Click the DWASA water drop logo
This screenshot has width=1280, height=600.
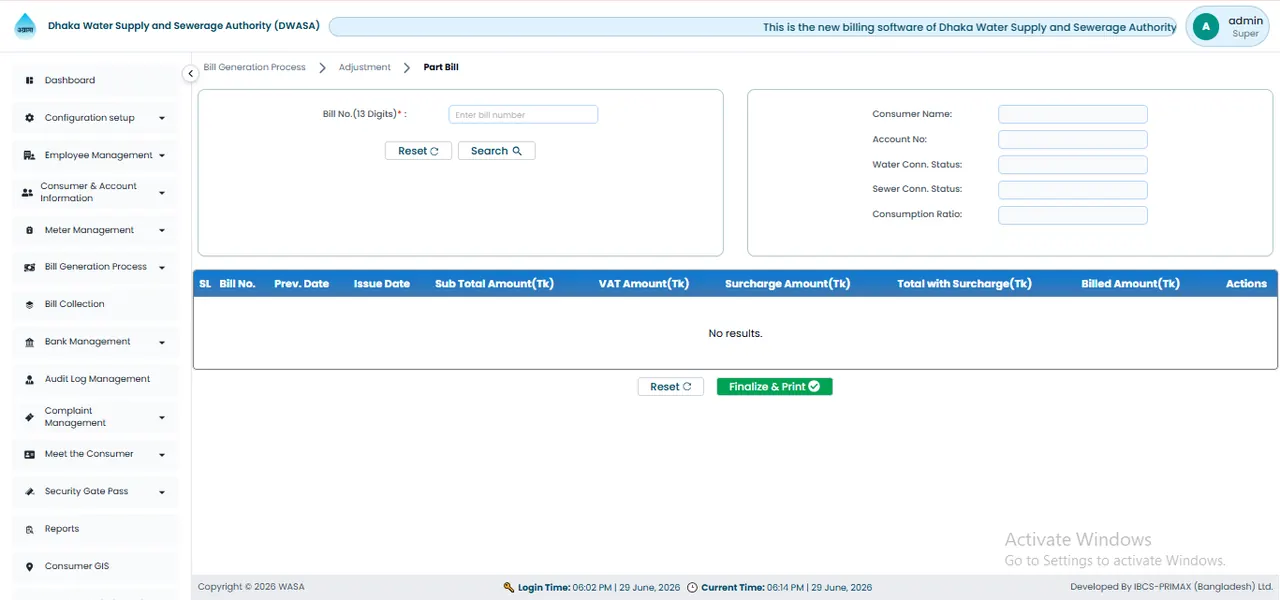(x=25, y=26)
